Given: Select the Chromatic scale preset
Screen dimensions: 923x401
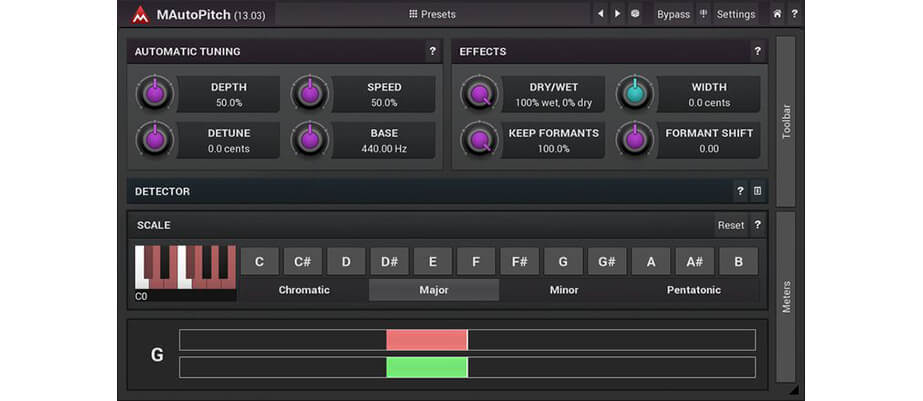Looking at the screenshot, I should [304, 290].
